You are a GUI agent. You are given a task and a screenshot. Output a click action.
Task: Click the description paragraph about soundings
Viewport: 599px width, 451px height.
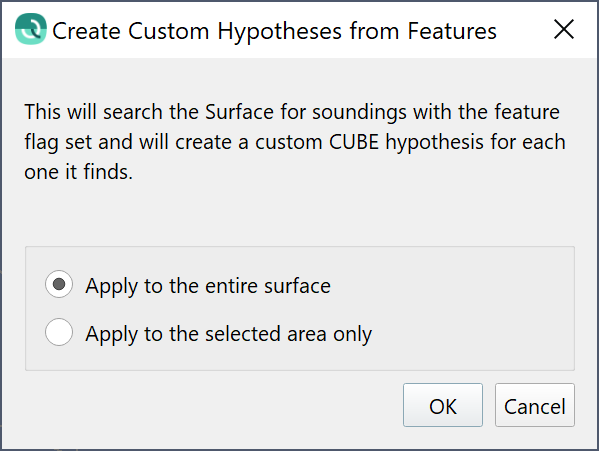tap(295, 142)
